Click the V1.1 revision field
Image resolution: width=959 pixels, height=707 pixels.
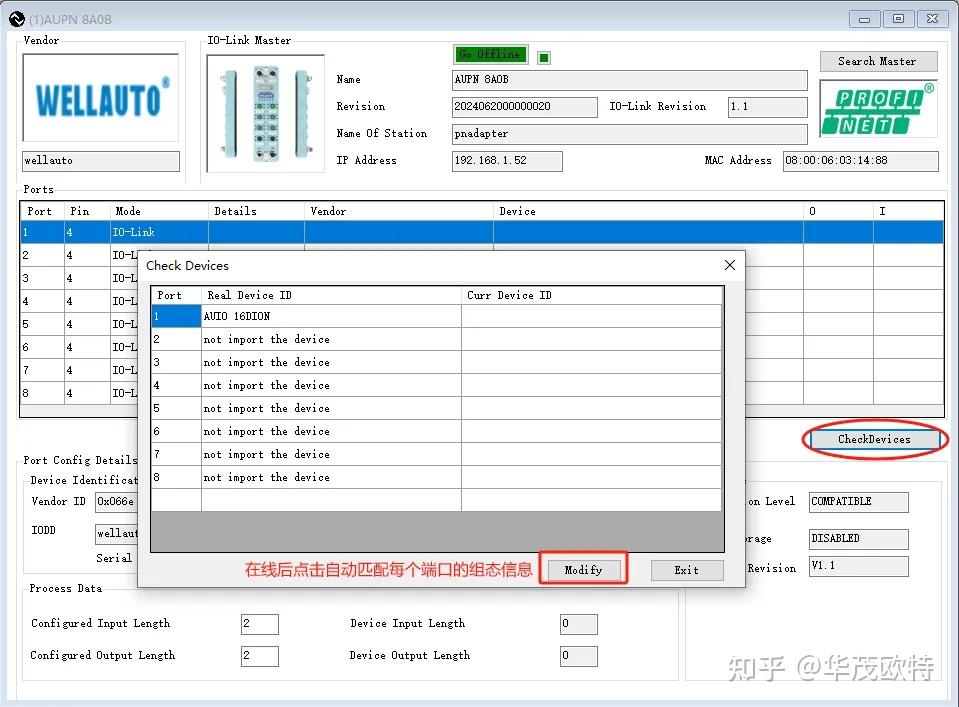(859, 566)
